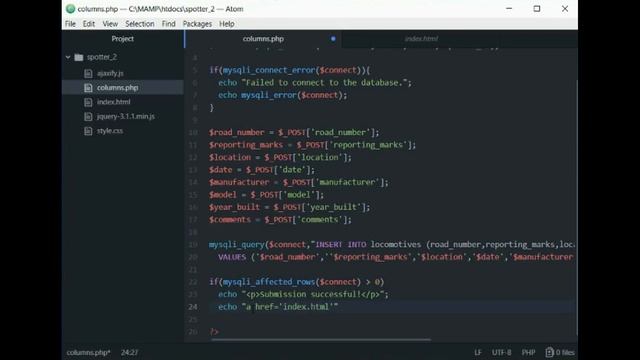640x360 pixels.
Task: Open the View menu
Action: pyautogui.click(x=110, y=24)
